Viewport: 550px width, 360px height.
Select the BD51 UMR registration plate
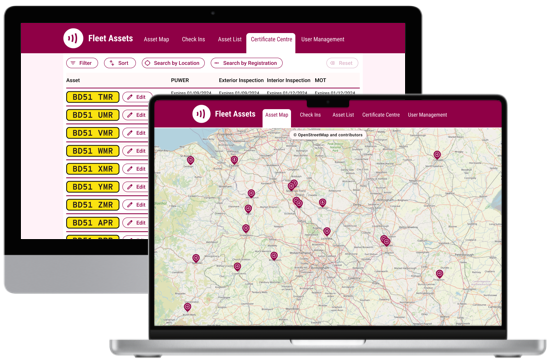coord(93,115)
